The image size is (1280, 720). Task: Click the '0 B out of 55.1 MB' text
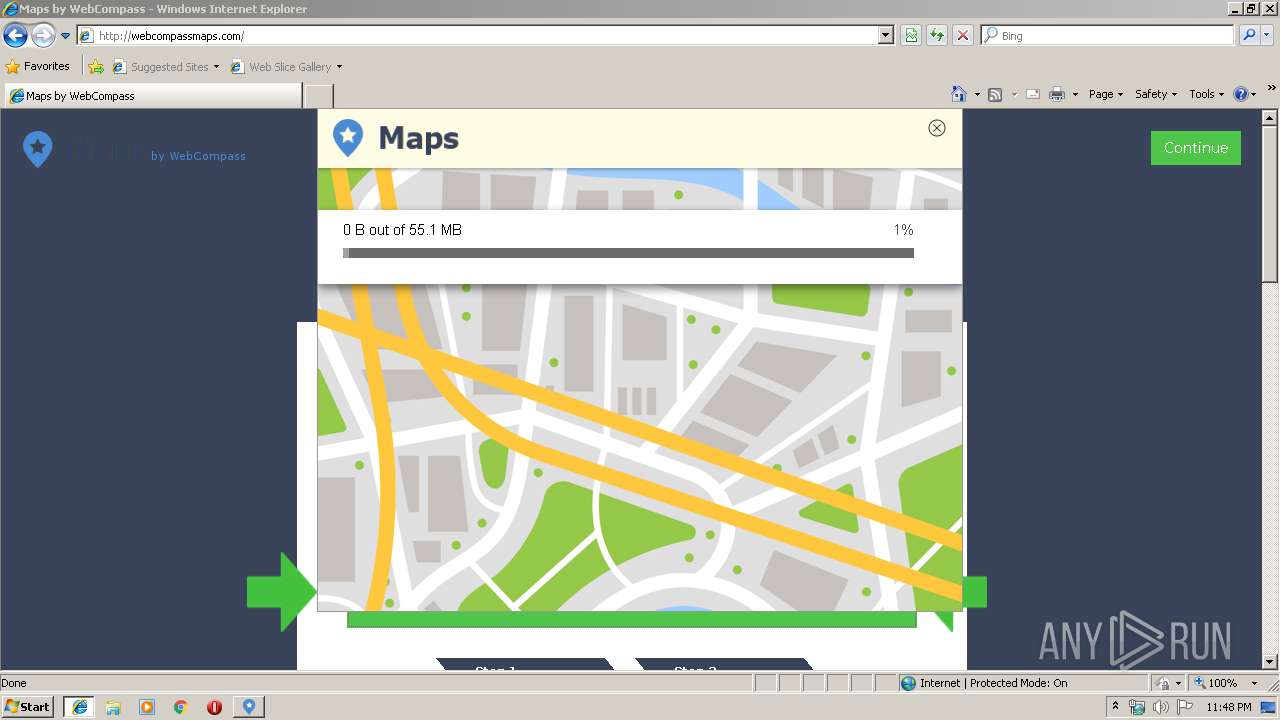tap(402, 230)
